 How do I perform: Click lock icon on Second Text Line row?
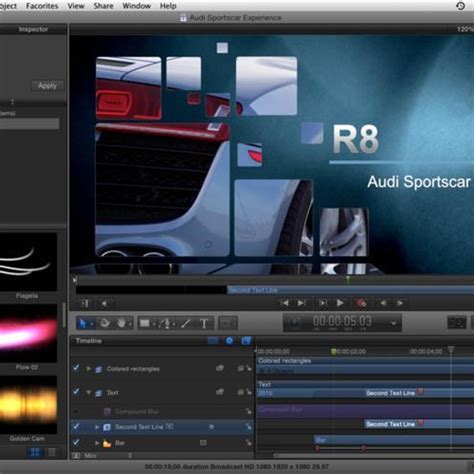tap(249, 427)
